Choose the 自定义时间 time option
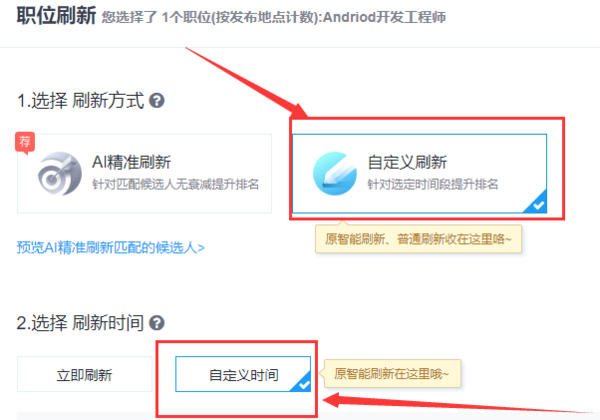The width and height of the screenshot is (600, 420). point(243,374)
